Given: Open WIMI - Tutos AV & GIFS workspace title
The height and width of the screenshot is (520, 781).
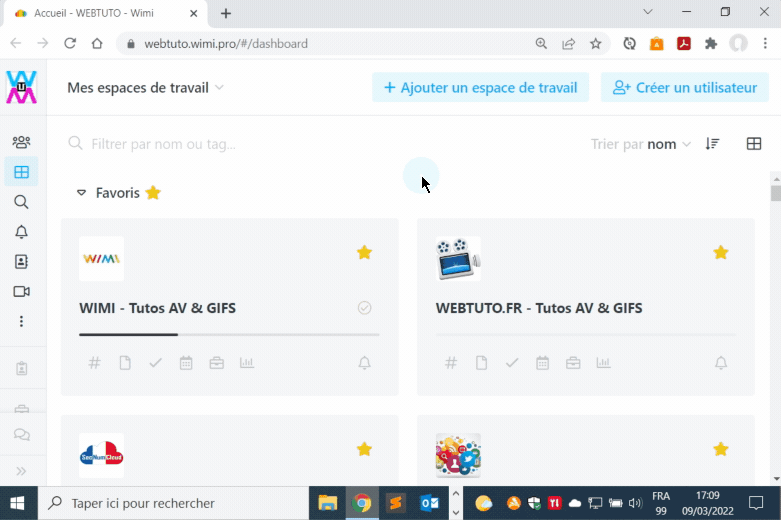Looking at the screenshot, I should [x=157, y=308].
